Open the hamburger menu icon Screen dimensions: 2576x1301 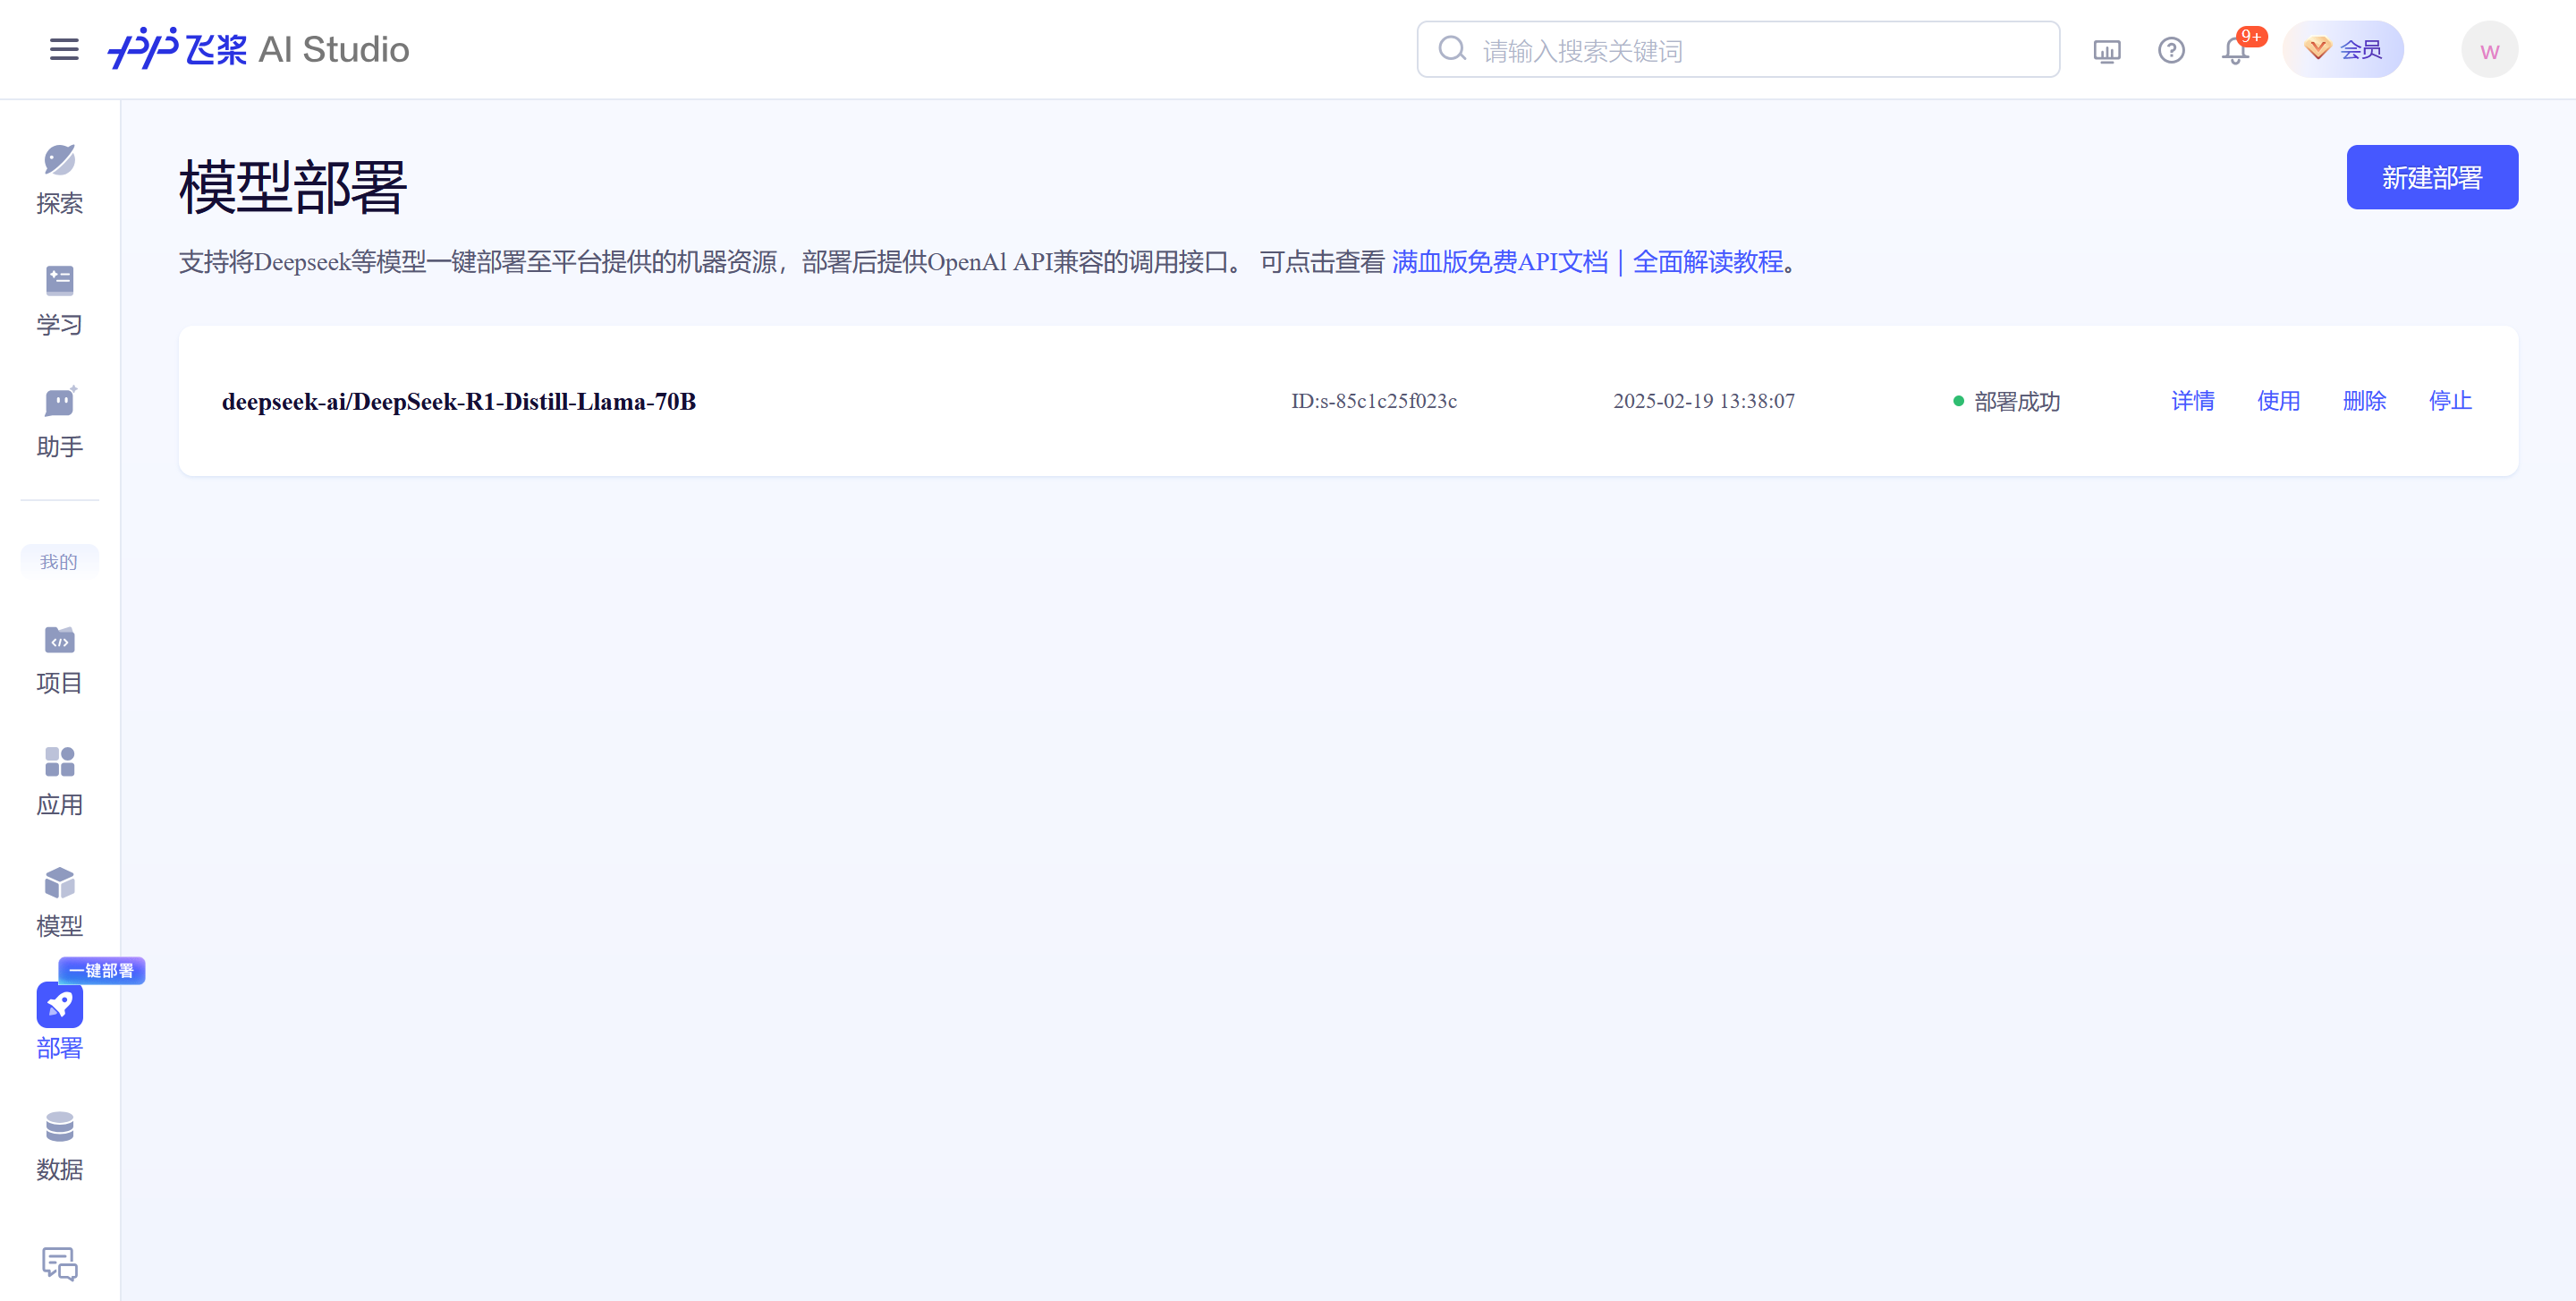pos(64,49)
